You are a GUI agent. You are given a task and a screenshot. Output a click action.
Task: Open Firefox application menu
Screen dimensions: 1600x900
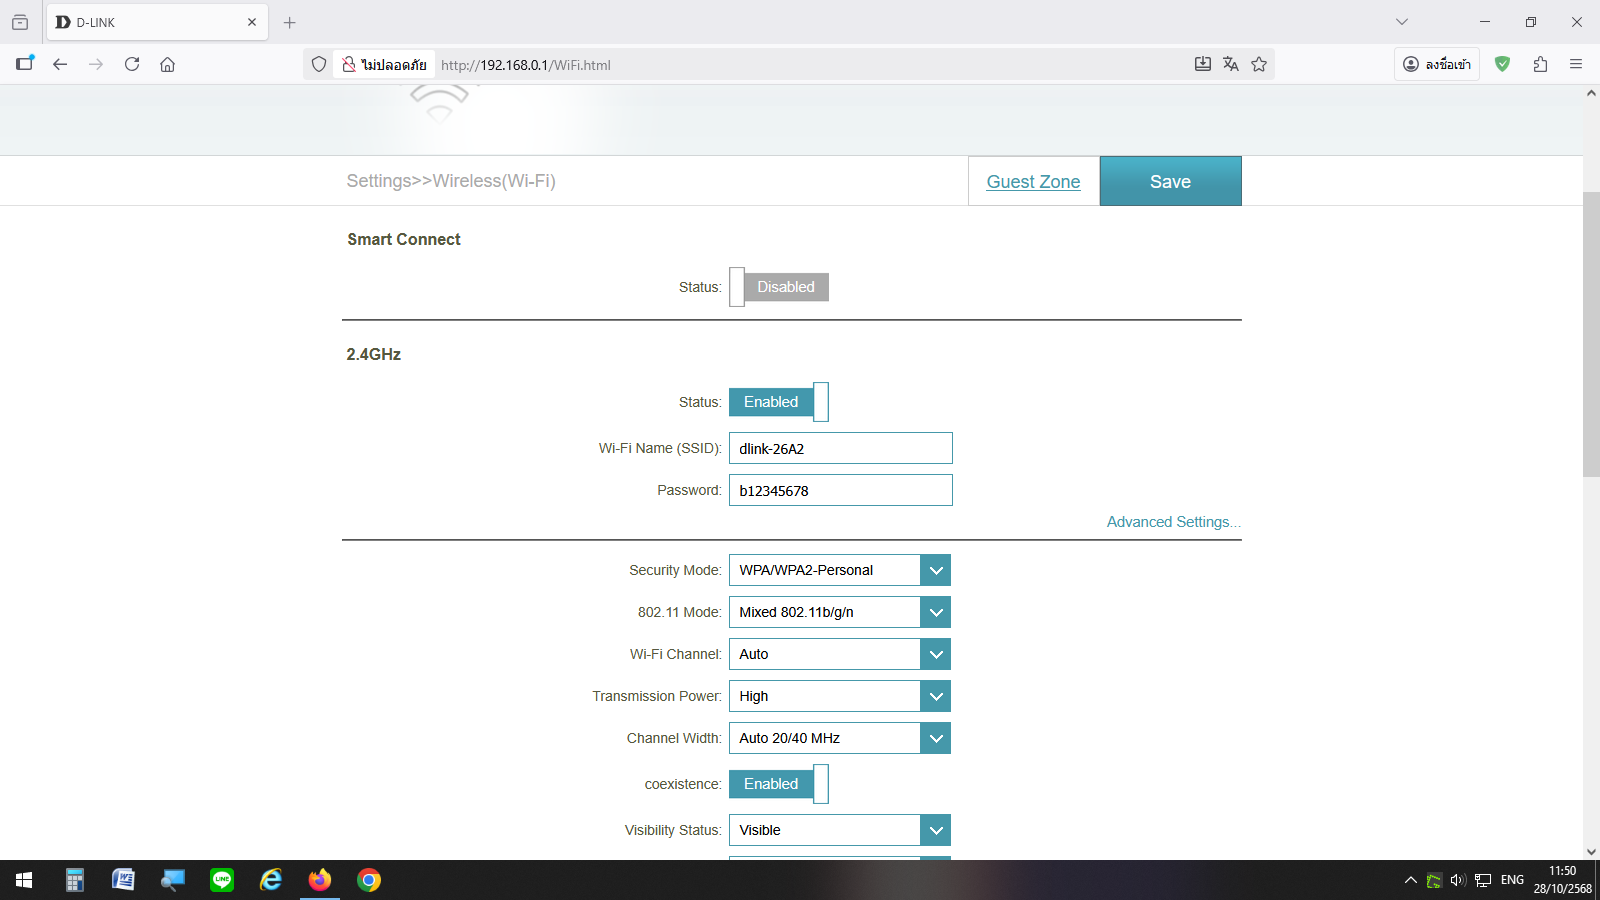point(1576,64)
